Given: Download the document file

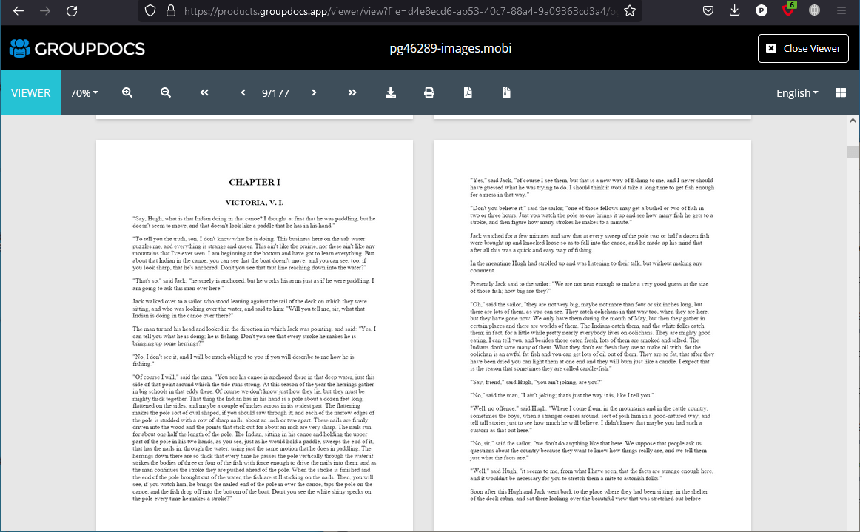Looking at the screenshot, I should pos(391,93).
